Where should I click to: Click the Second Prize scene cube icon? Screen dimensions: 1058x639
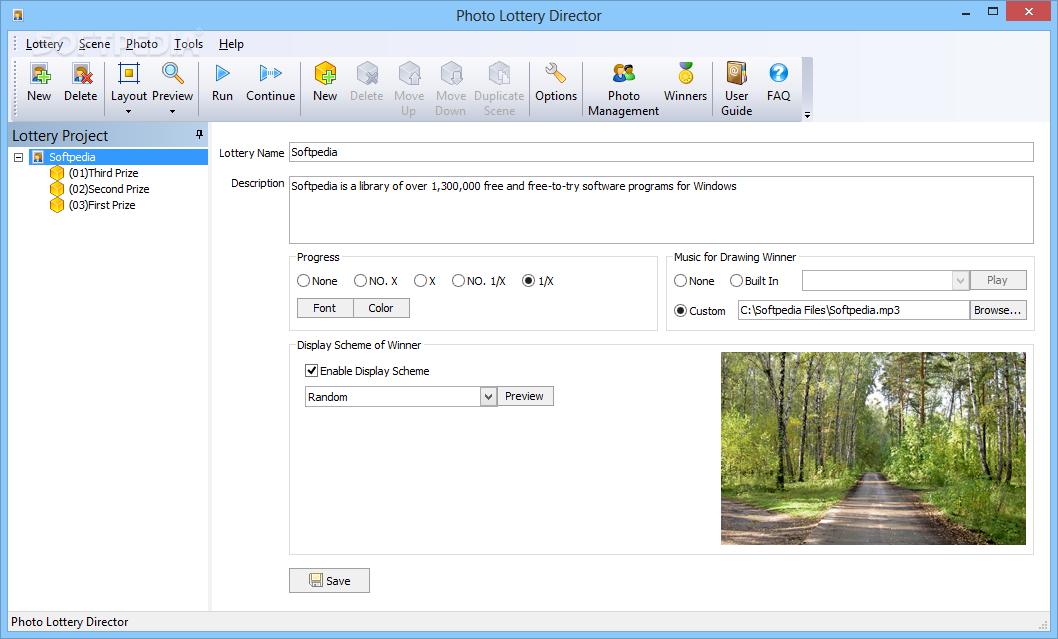(57, 189)
